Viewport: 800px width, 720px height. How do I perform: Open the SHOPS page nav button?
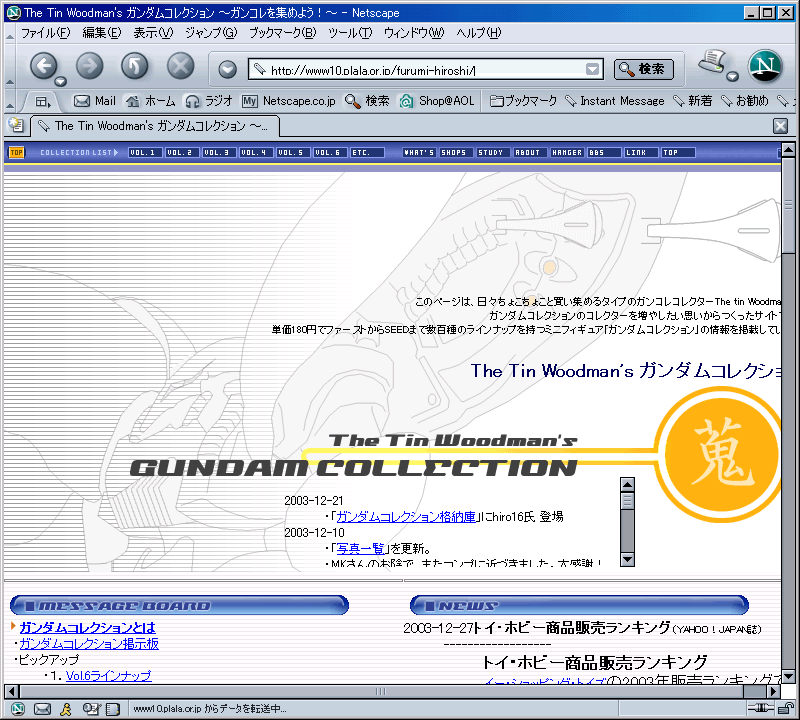[456, 153]
